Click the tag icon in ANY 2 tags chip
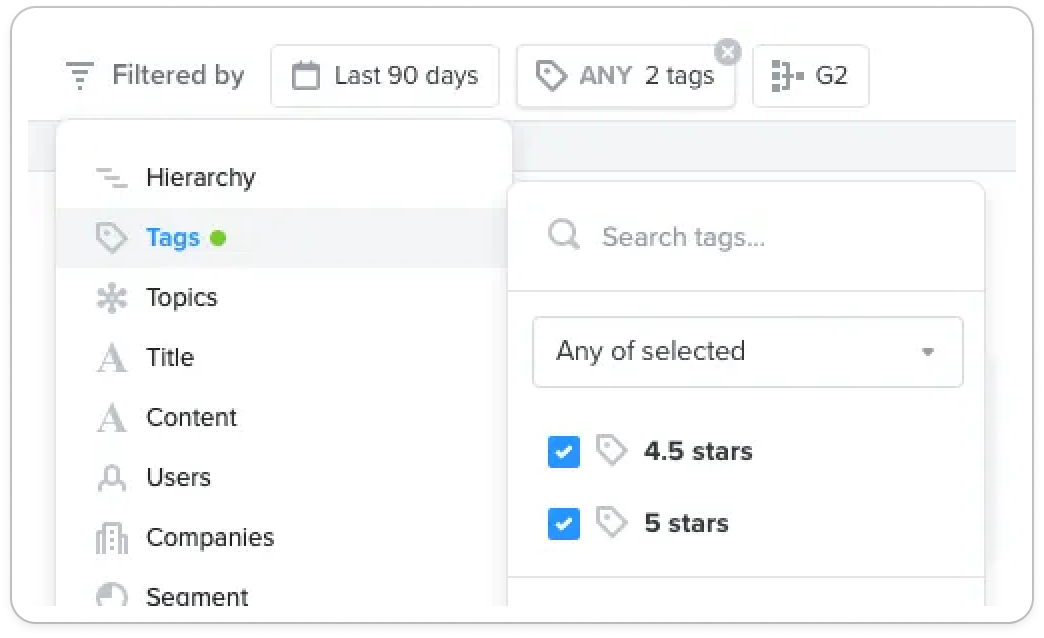 [551, 75]
